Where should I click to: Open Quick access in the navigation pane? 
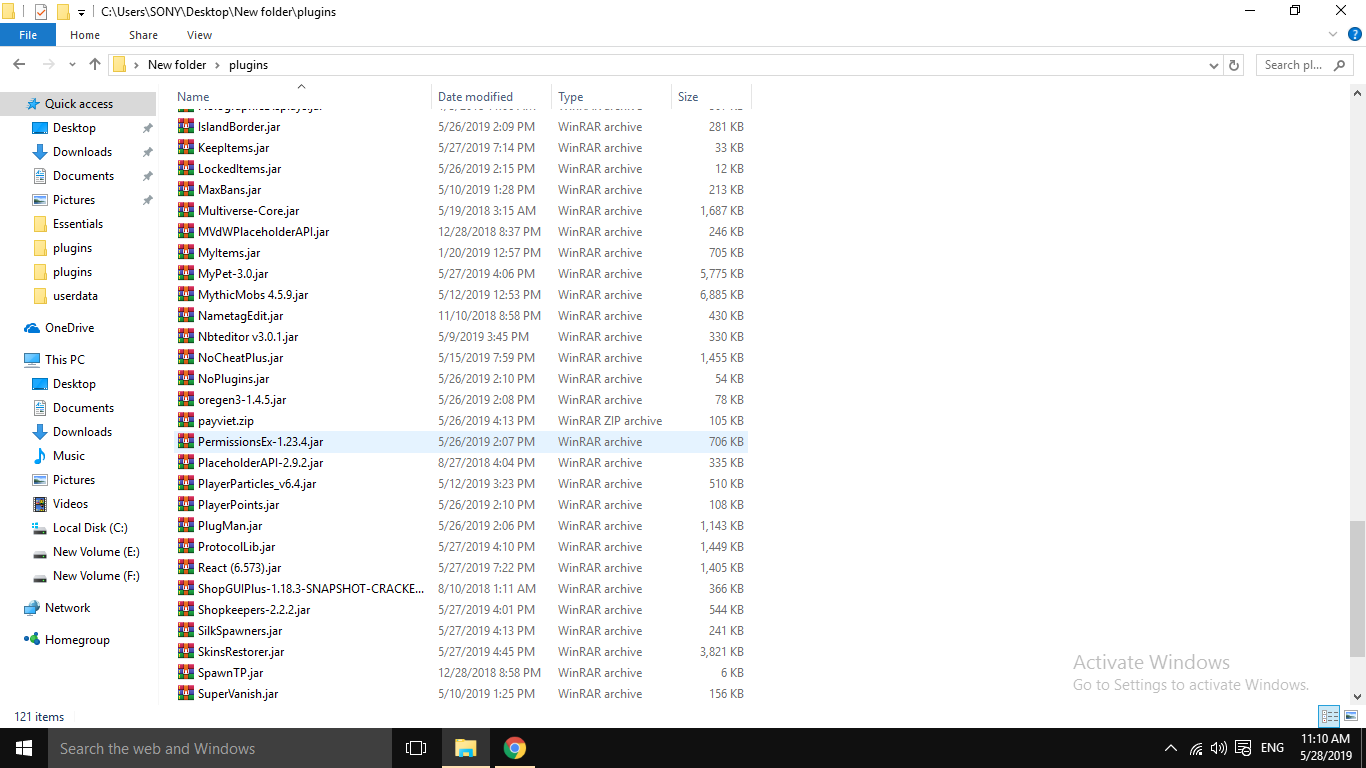(79, 104)
